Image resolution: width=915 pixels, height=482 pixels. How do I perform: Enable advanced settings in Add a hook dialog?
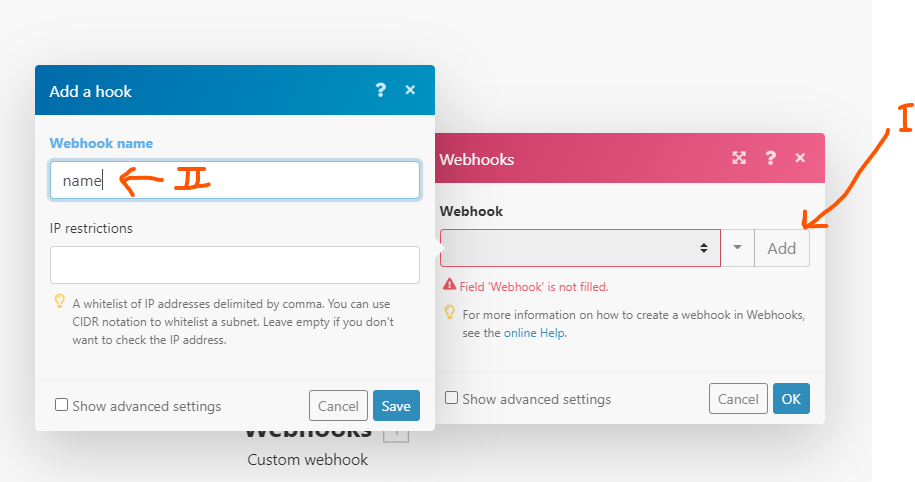click(62, 405)
